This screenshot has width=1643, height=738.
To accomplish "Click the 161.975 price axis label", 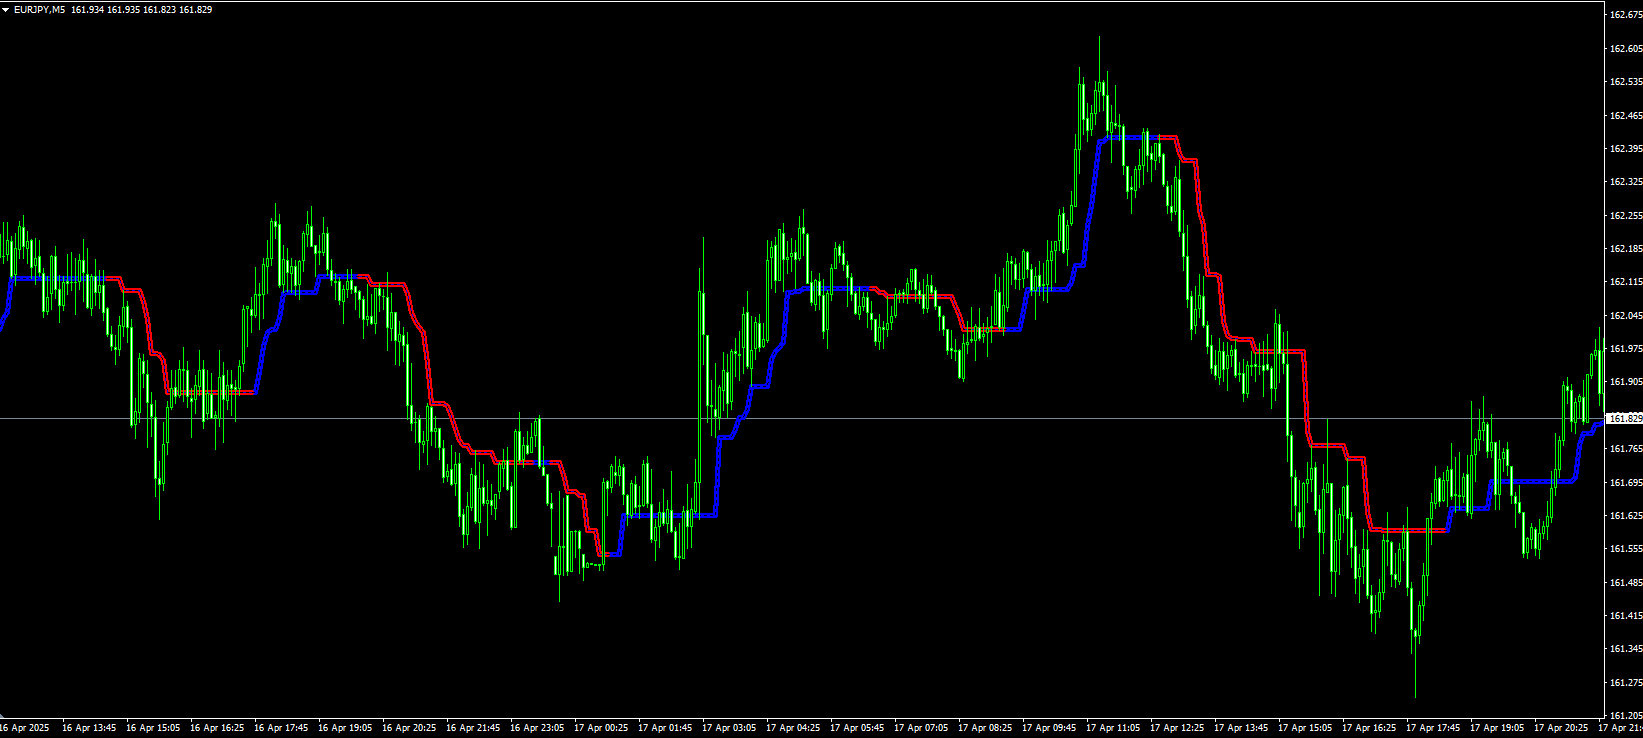I will [1625, 348].
